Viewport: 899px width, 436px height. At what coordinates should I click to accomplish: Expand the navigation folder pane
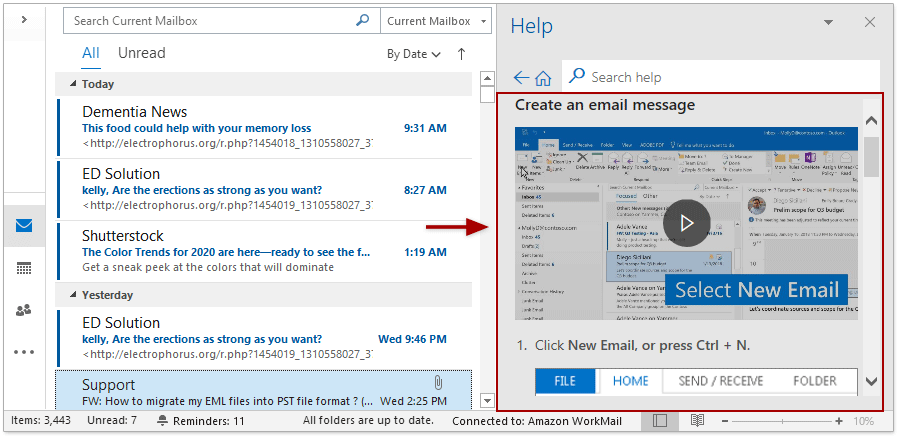pos(23,20)
